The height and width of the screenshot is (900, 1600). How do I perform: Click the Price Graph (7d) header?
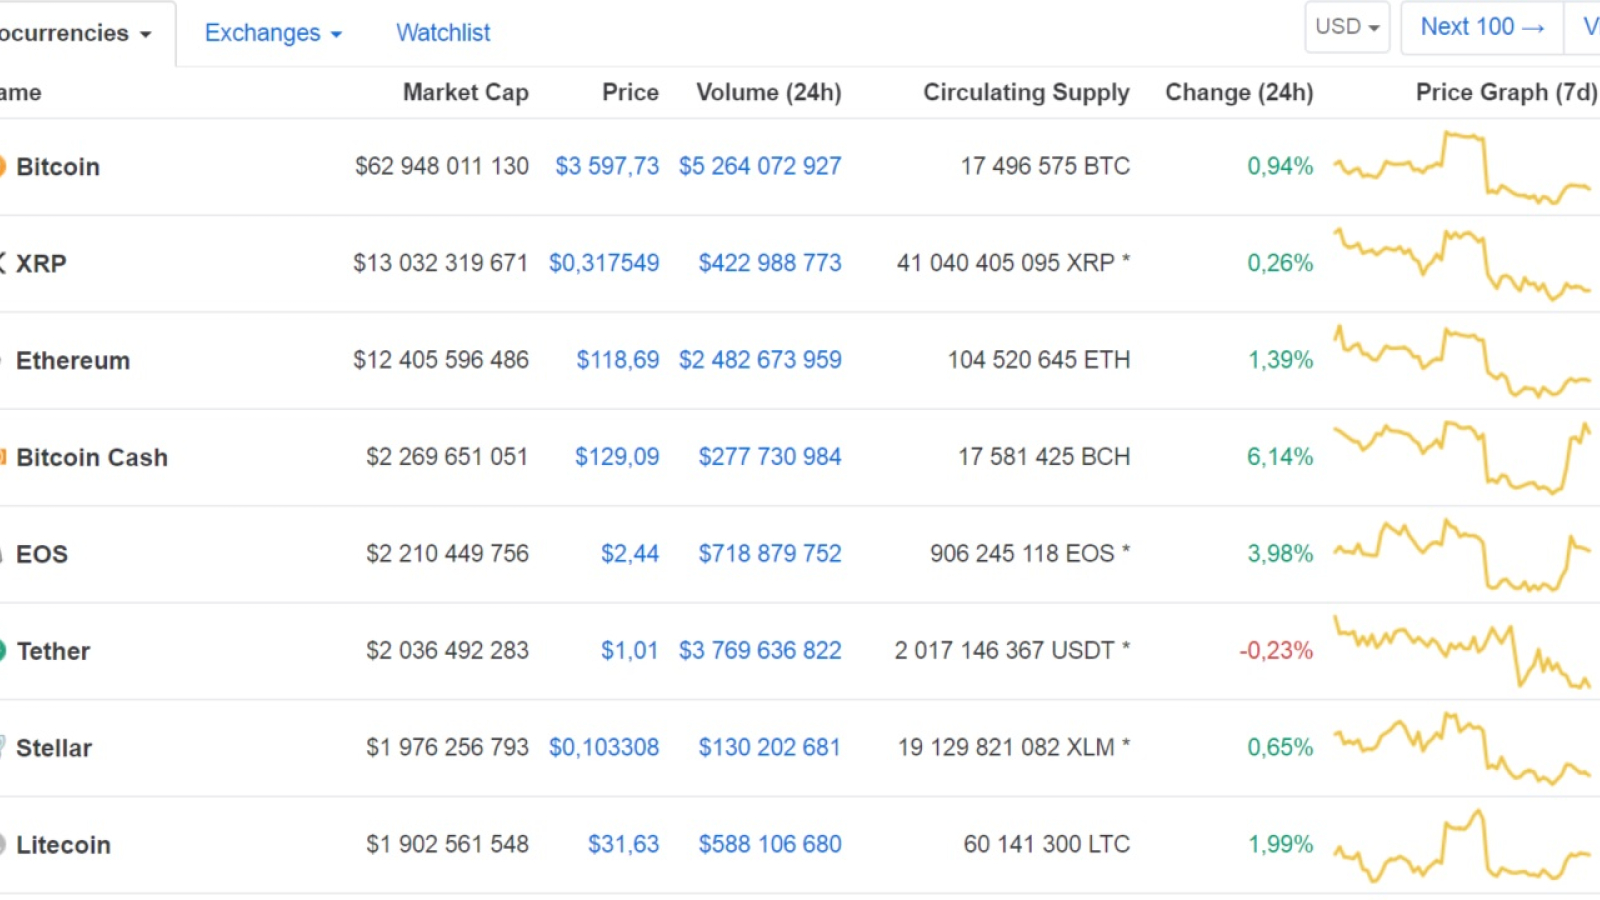tap(1506, 92)
